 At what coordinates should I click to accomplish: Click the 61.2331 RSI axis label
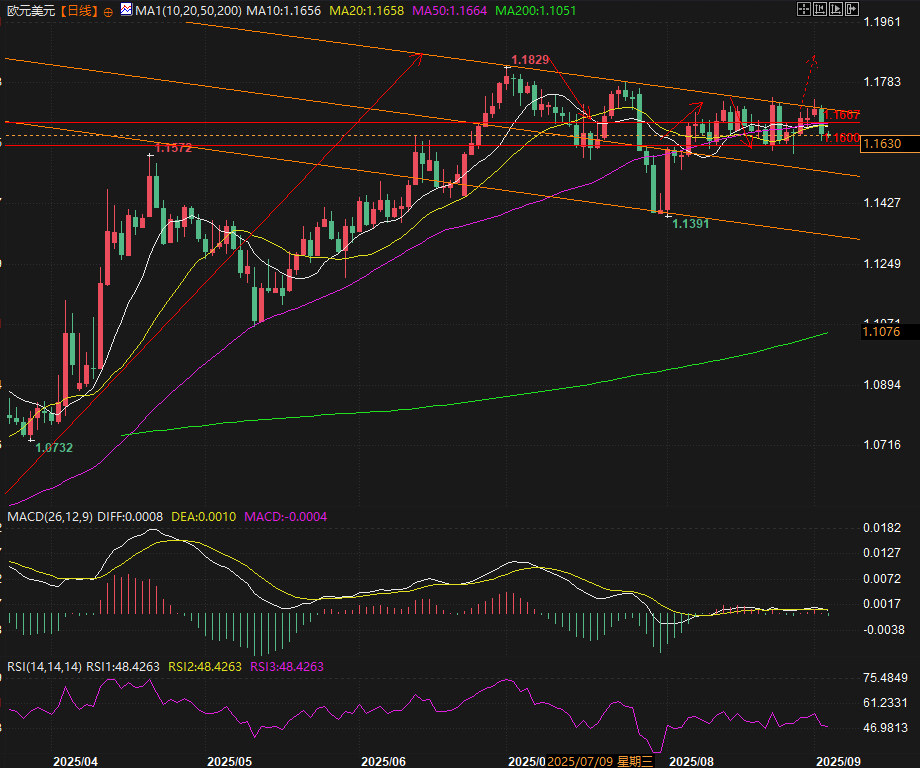(x=885, y=703)
